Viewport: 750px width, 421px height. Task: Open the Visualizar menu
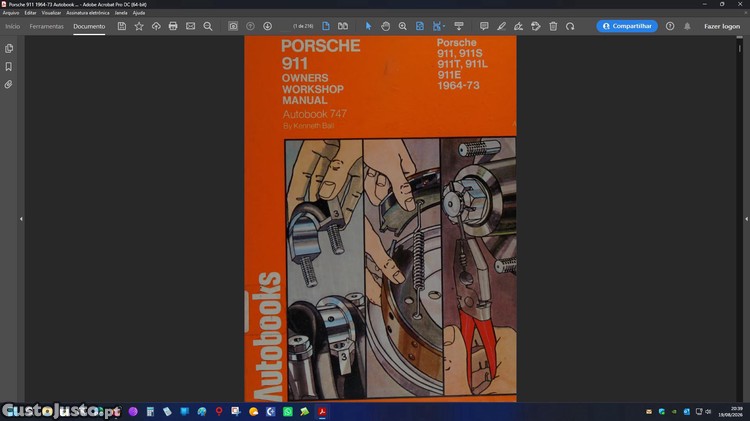[x=51, y=13]
